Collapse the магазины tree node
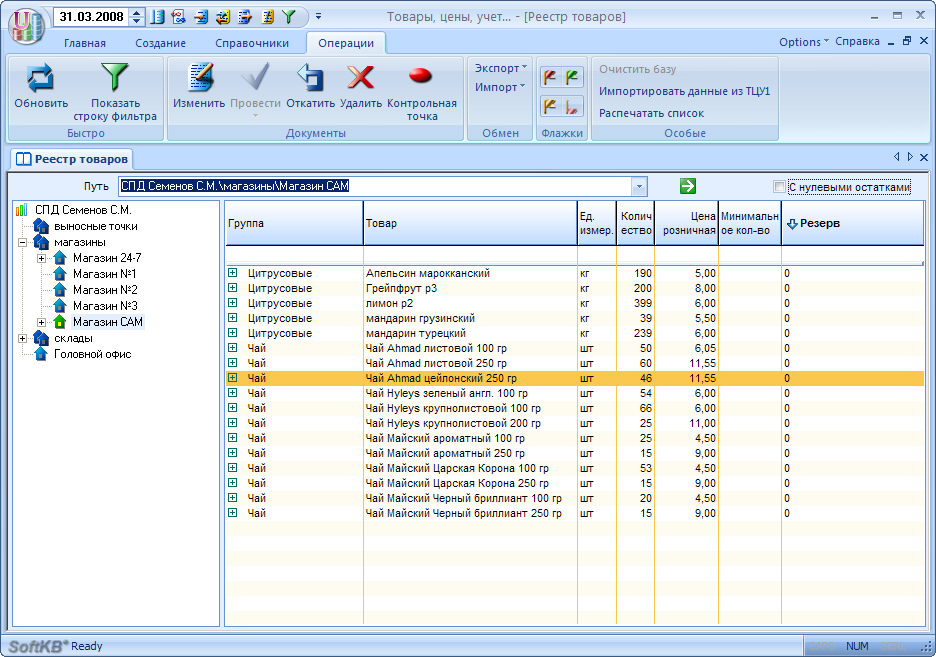Screen dimensions: 936x657 tap(23, 242)
